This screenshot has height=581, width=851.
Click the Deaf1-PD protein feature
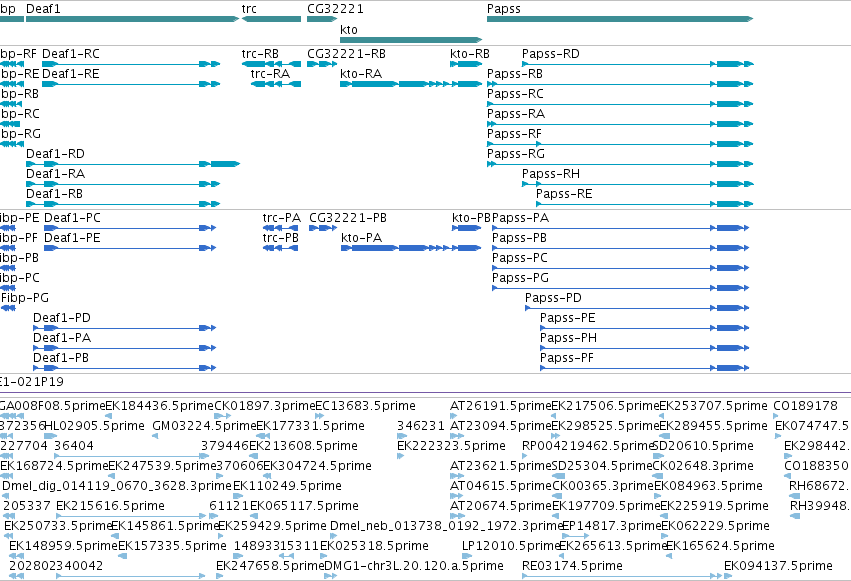(125, 328)
